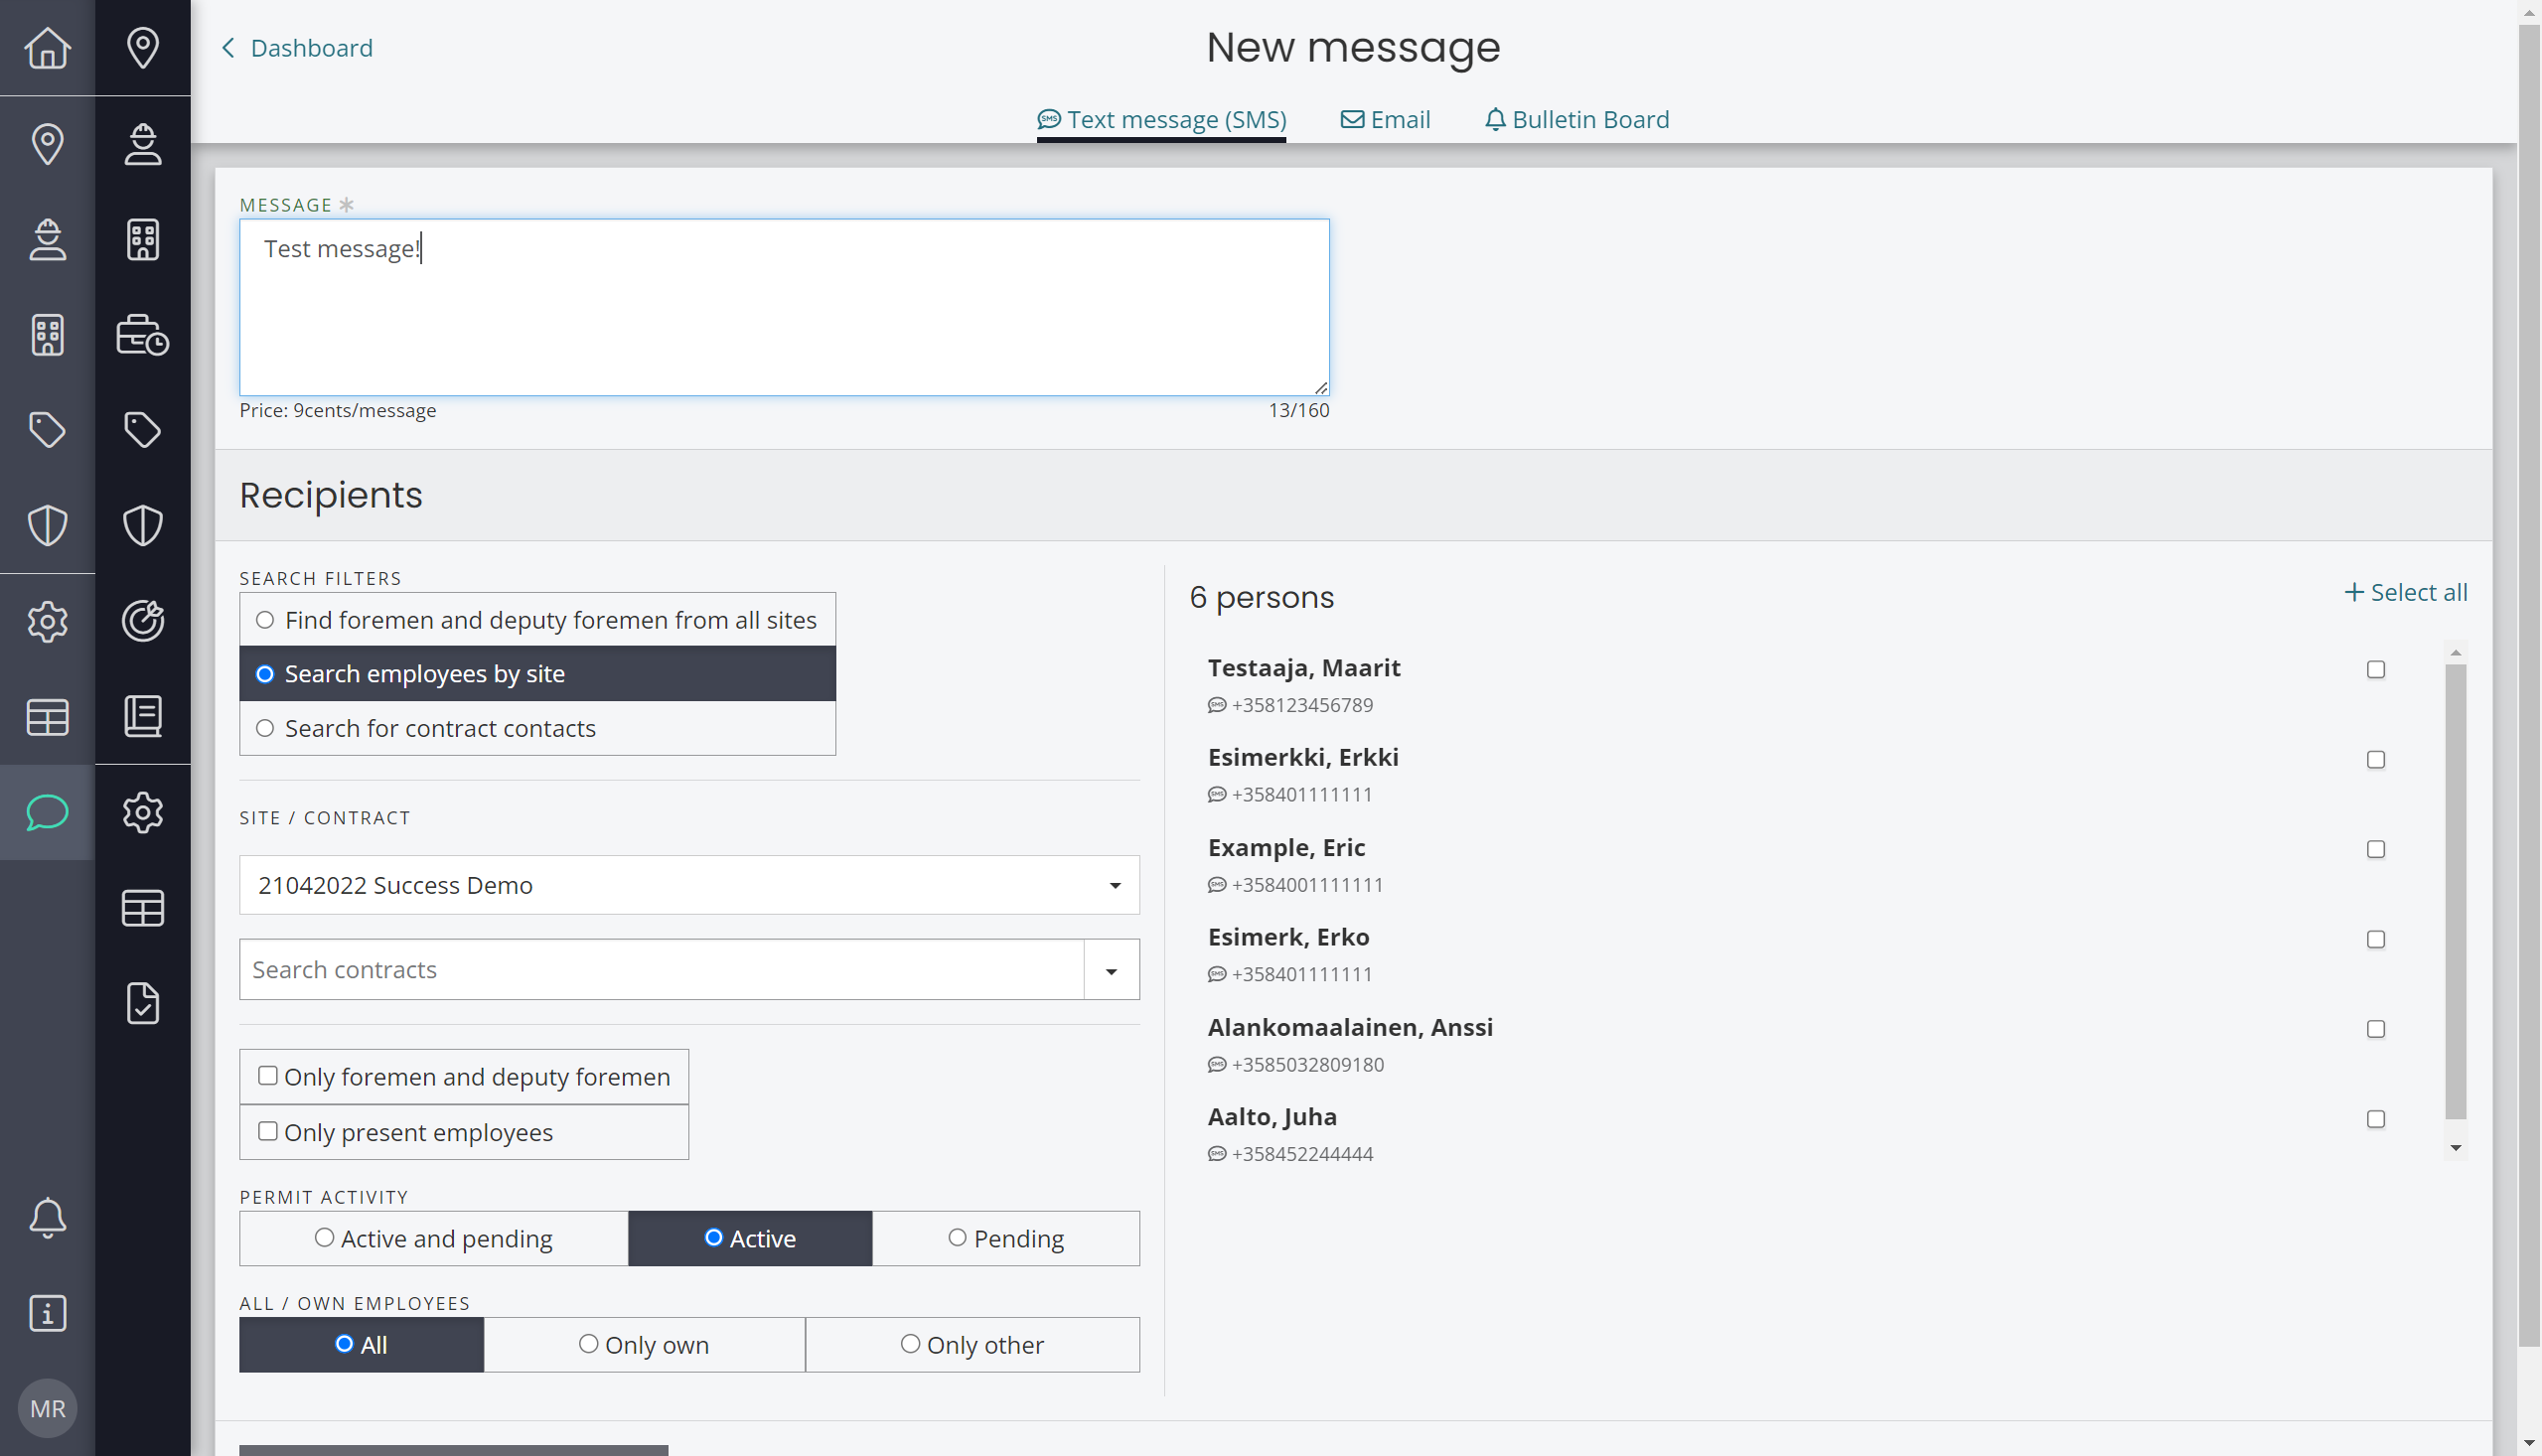Check the box for Aalto, Juha
This screenshot has width=2542, height=1456.
(x=2376, y=1120)
